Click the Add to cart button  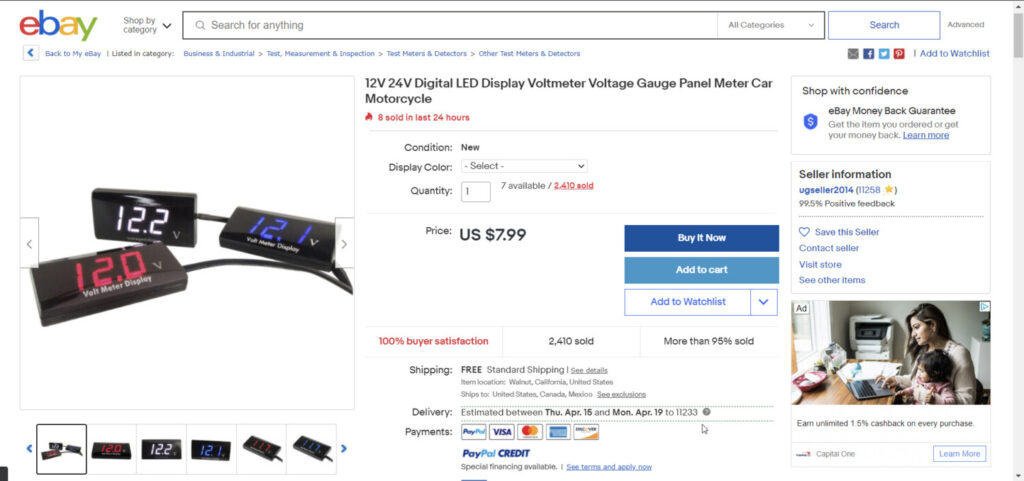[x=701, y=270]
